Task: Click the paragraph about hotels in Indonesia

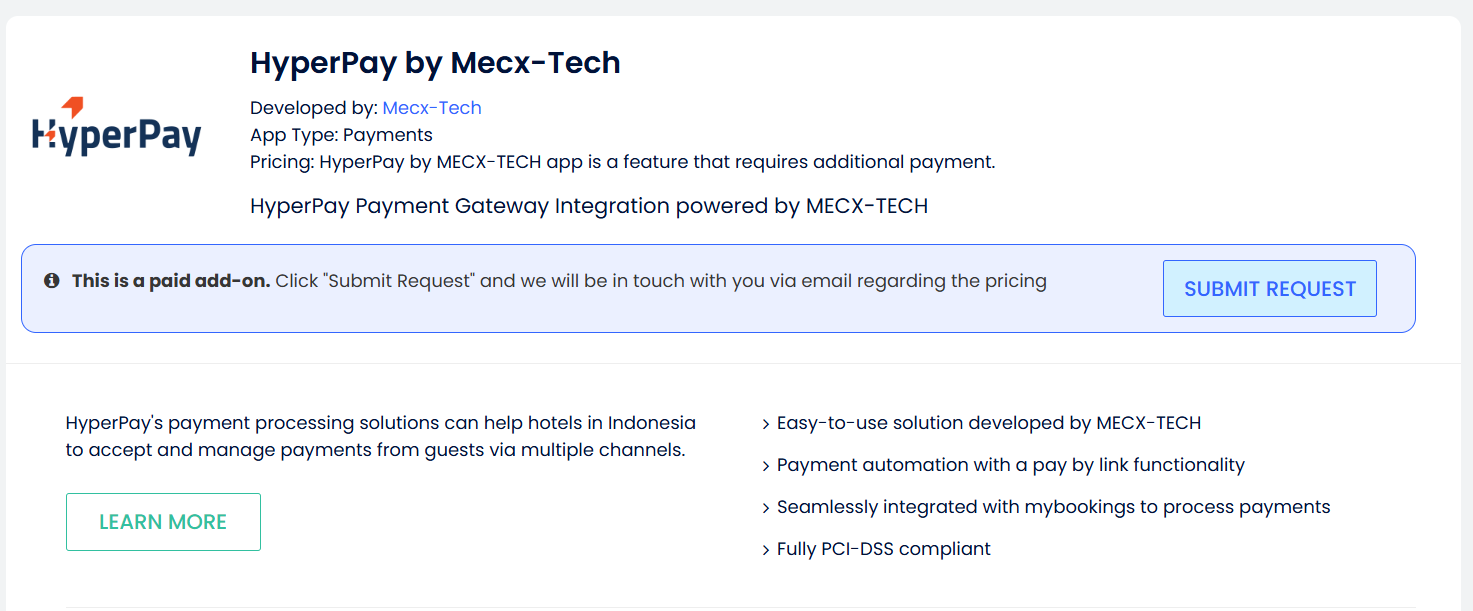Action: 380,436
